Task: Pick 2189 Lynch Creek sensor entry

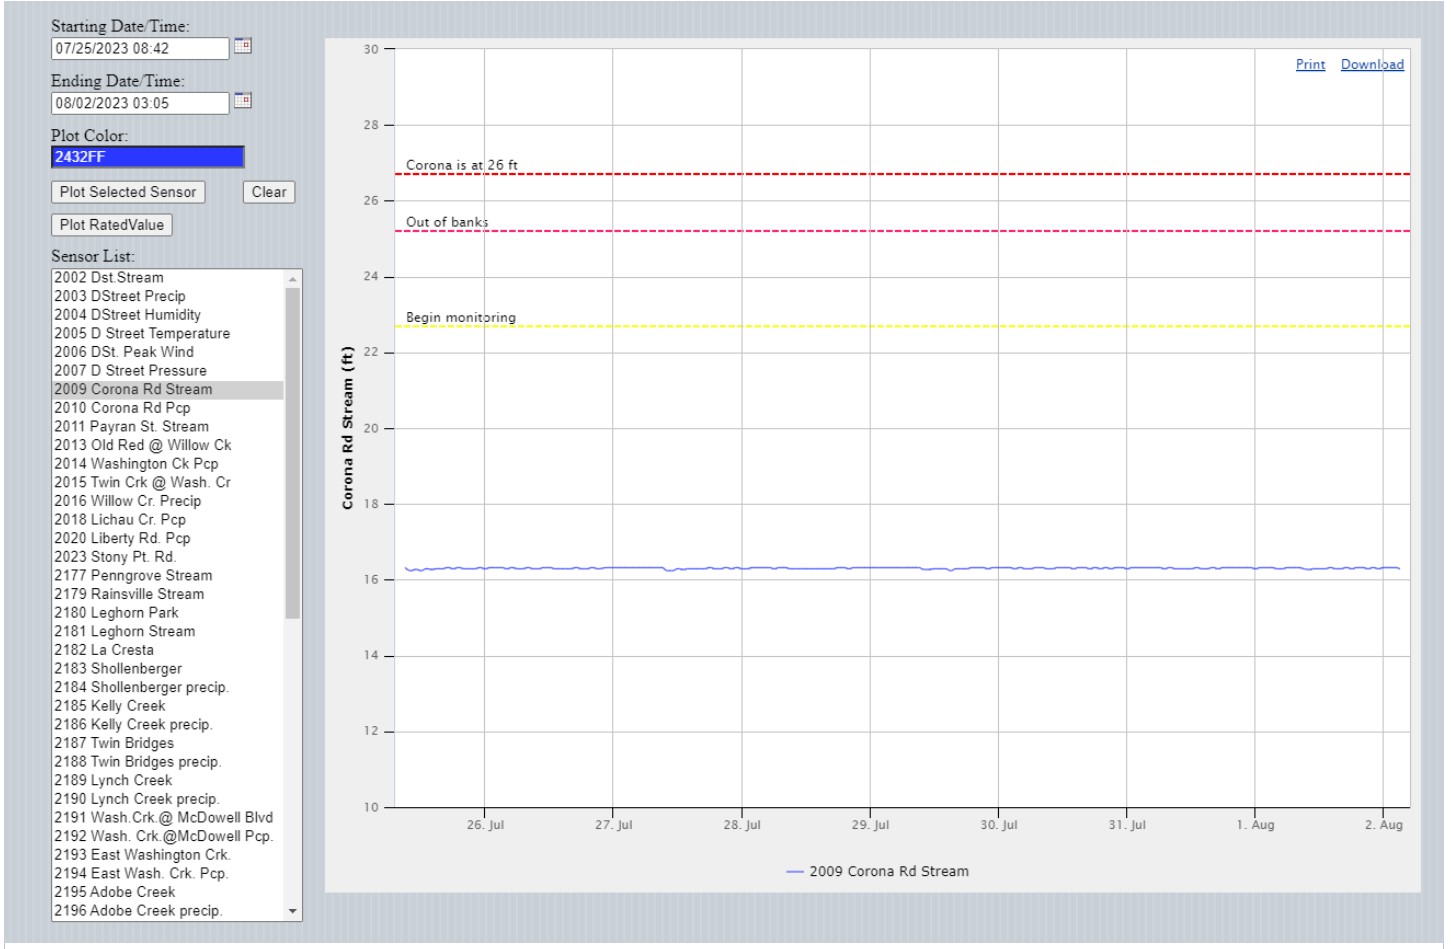Action: [x=113, y=780]
